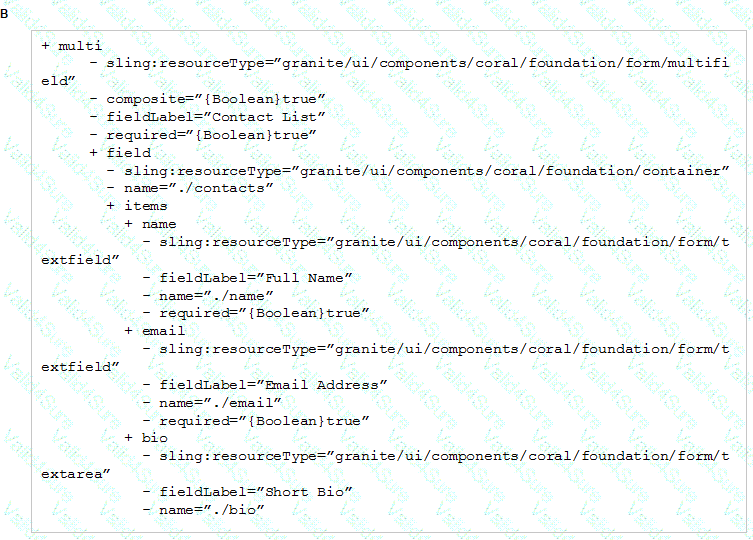Select the email node label
753x540 pixels.
coord(163,331)
